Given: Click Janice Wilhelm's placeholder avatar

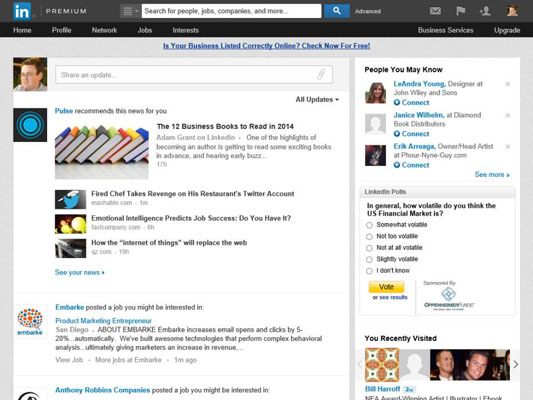Looking at the screenshot, I should [375, 124].
